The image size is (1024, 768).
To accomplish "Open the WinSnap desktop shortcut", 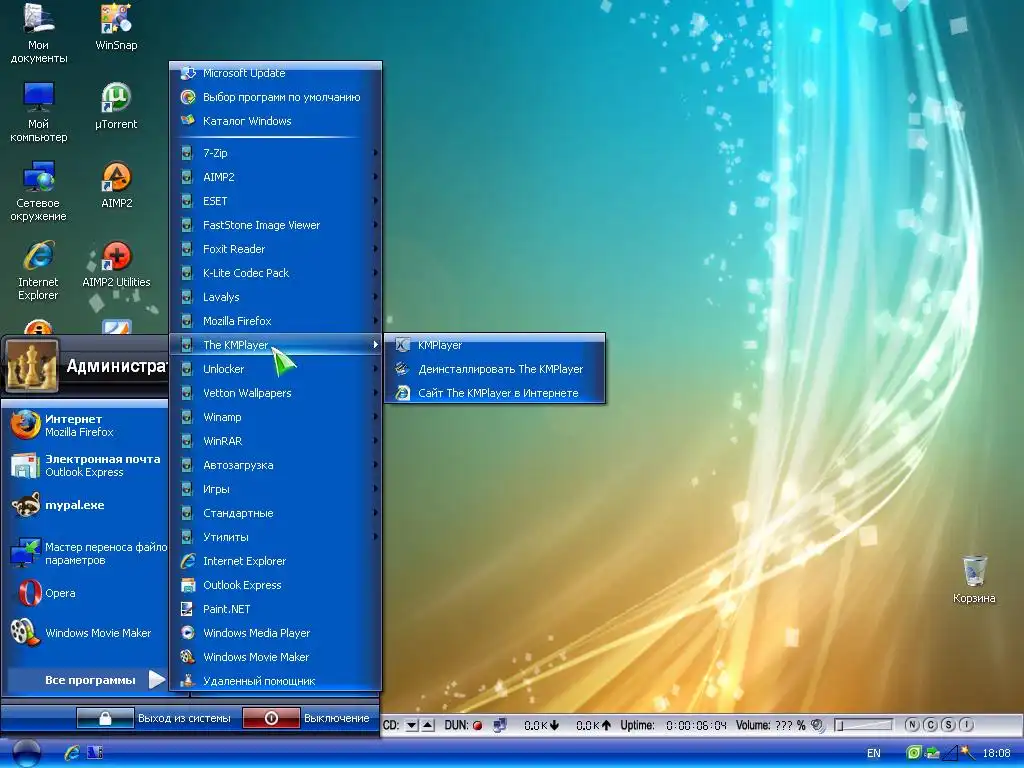I will [x=116, y=26].
